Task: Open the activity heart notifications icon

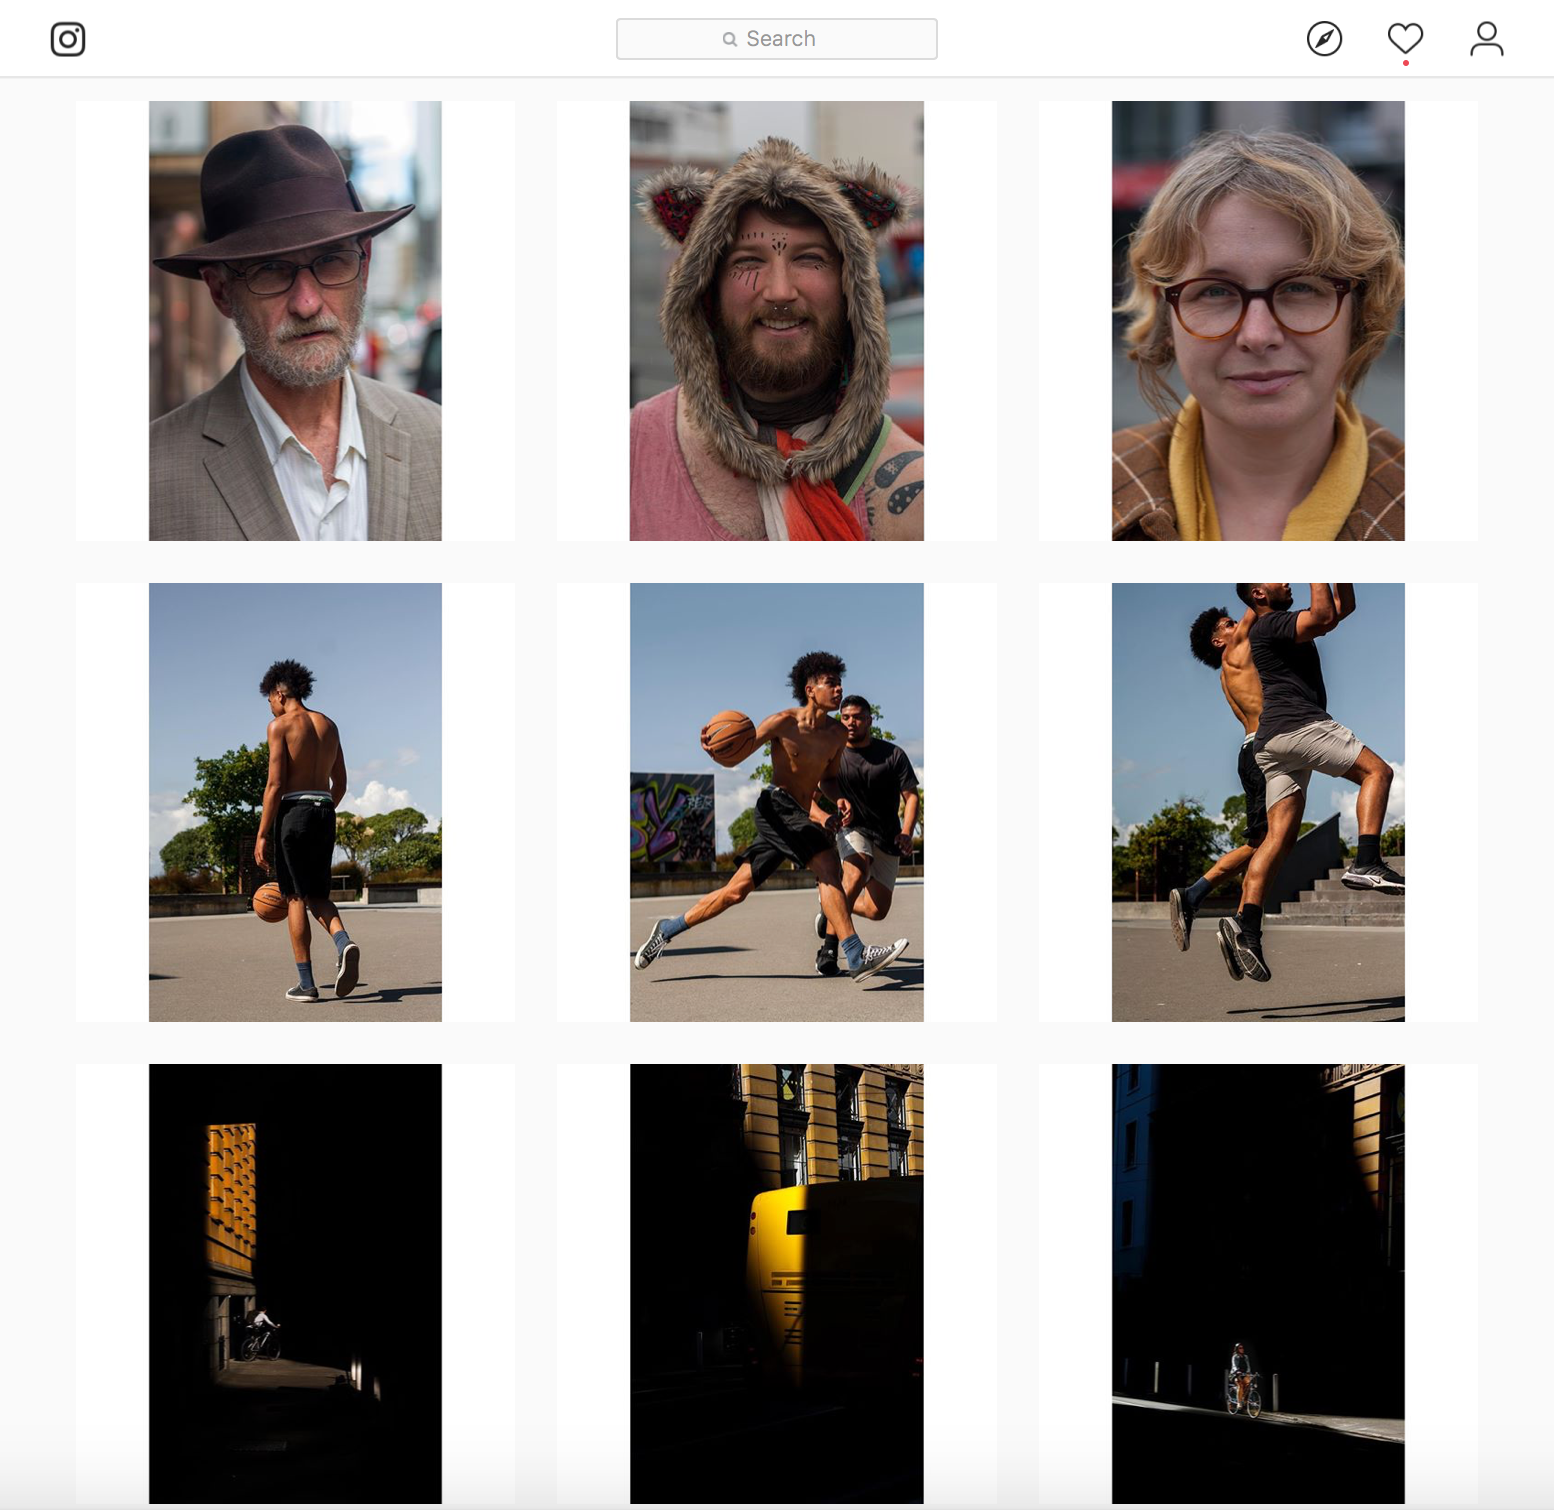Action: (1405, 39)
